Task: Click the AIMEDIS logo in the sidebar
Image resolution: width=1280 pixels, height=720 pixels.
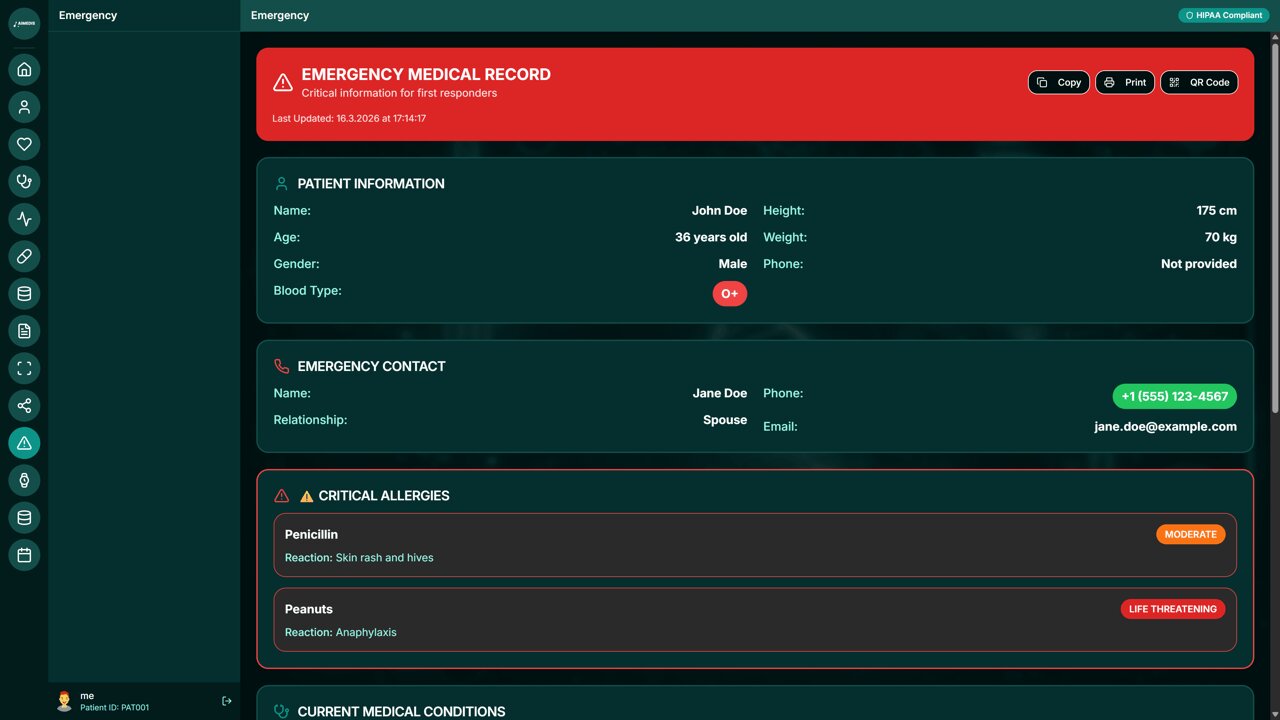Action: [x=24, y=23]
